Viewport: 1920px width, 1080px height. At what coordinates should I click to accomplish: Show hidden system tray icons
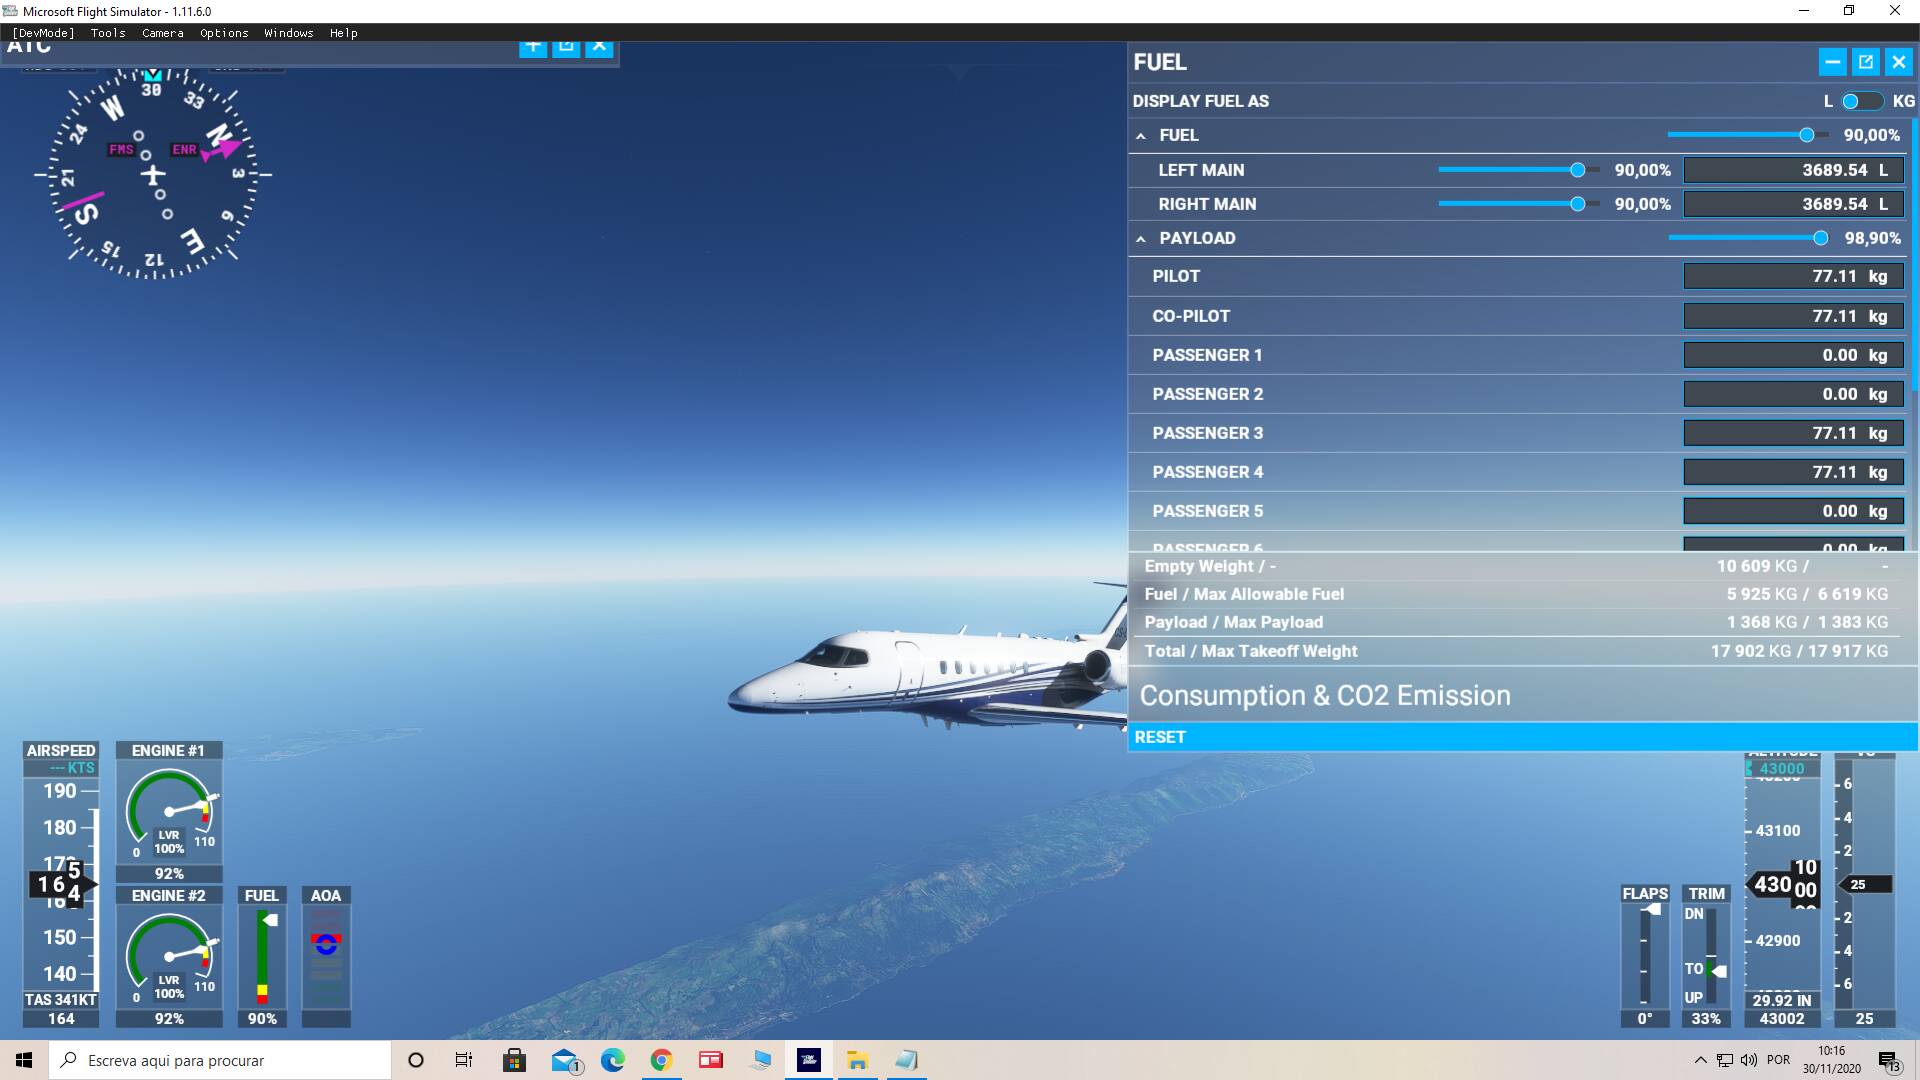click(x=1700, y=1060)
